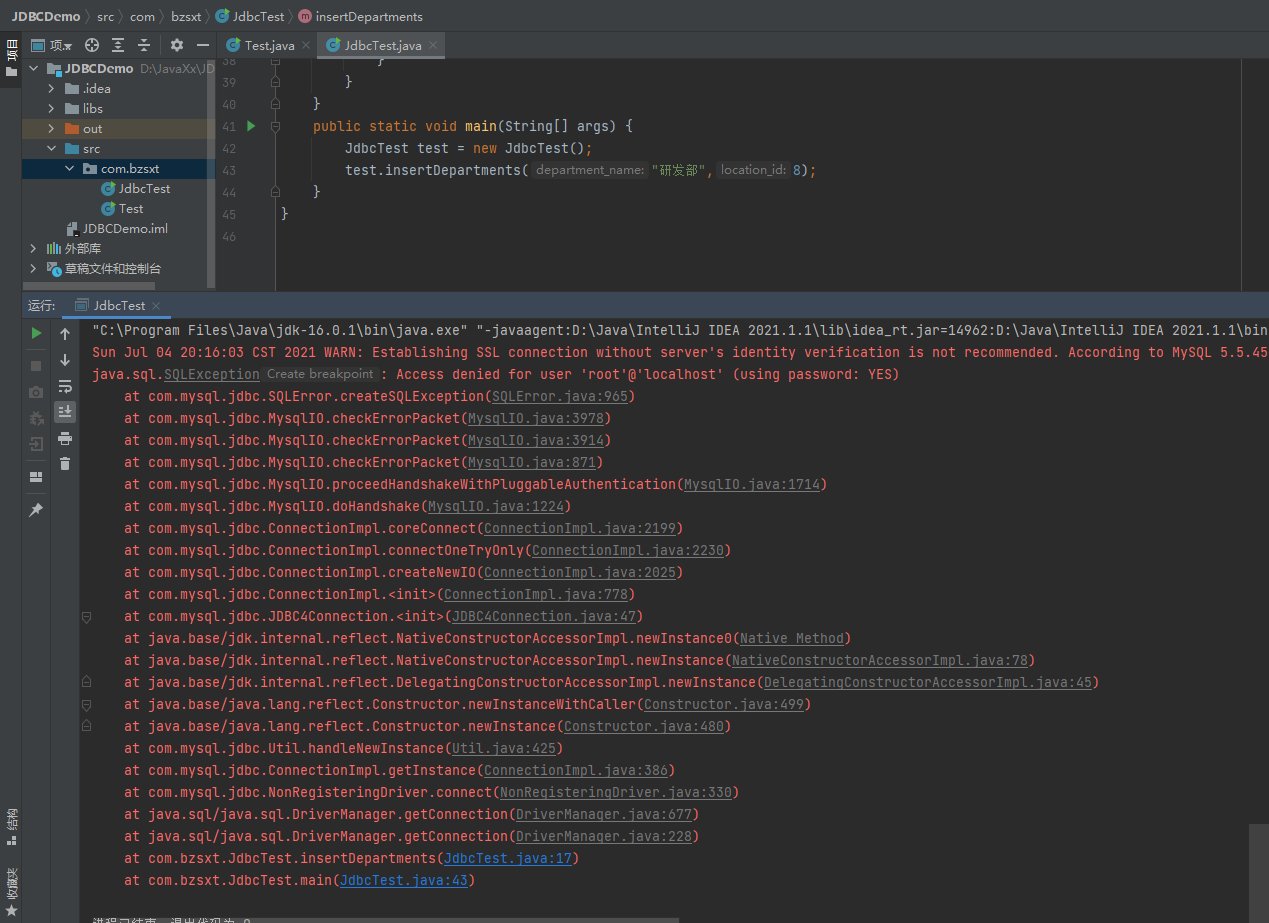This screenshot has height=923, width=1269.
Task: Click the thread dump camera icon
Action: [x=36, y=392]
